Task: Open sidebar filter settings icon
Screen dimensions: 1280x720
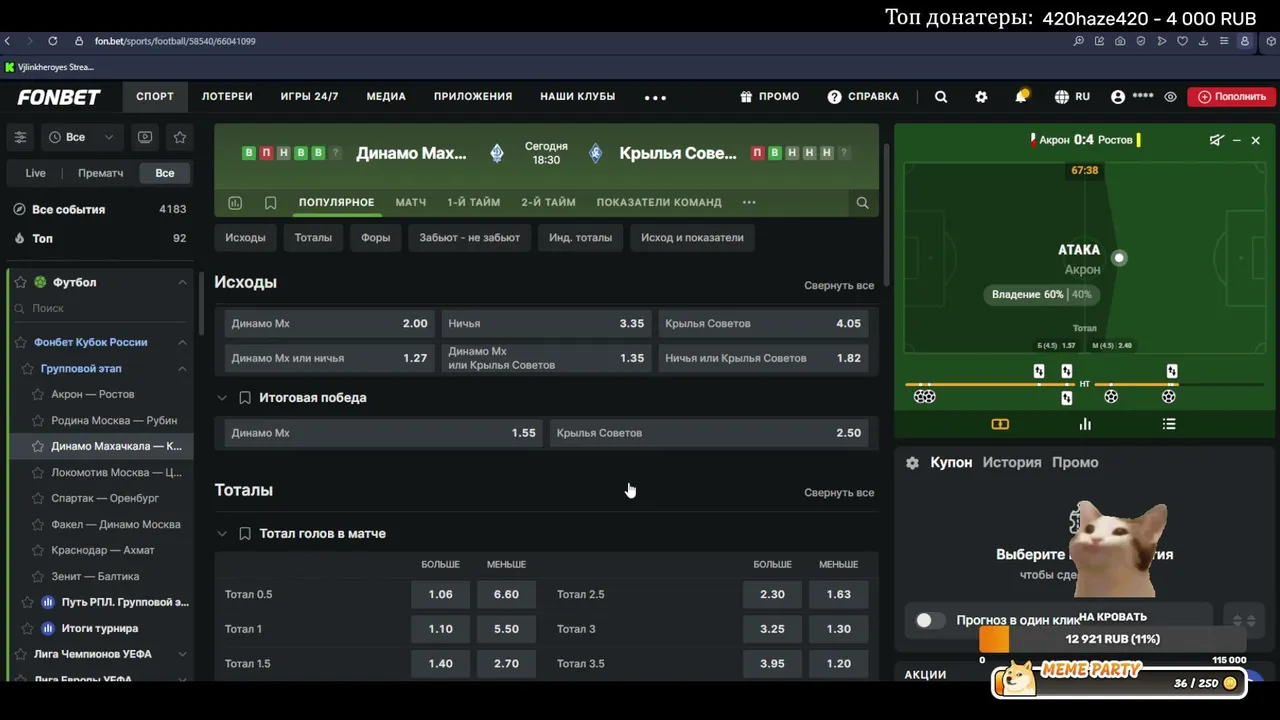Action: click(x=20, y=137)
